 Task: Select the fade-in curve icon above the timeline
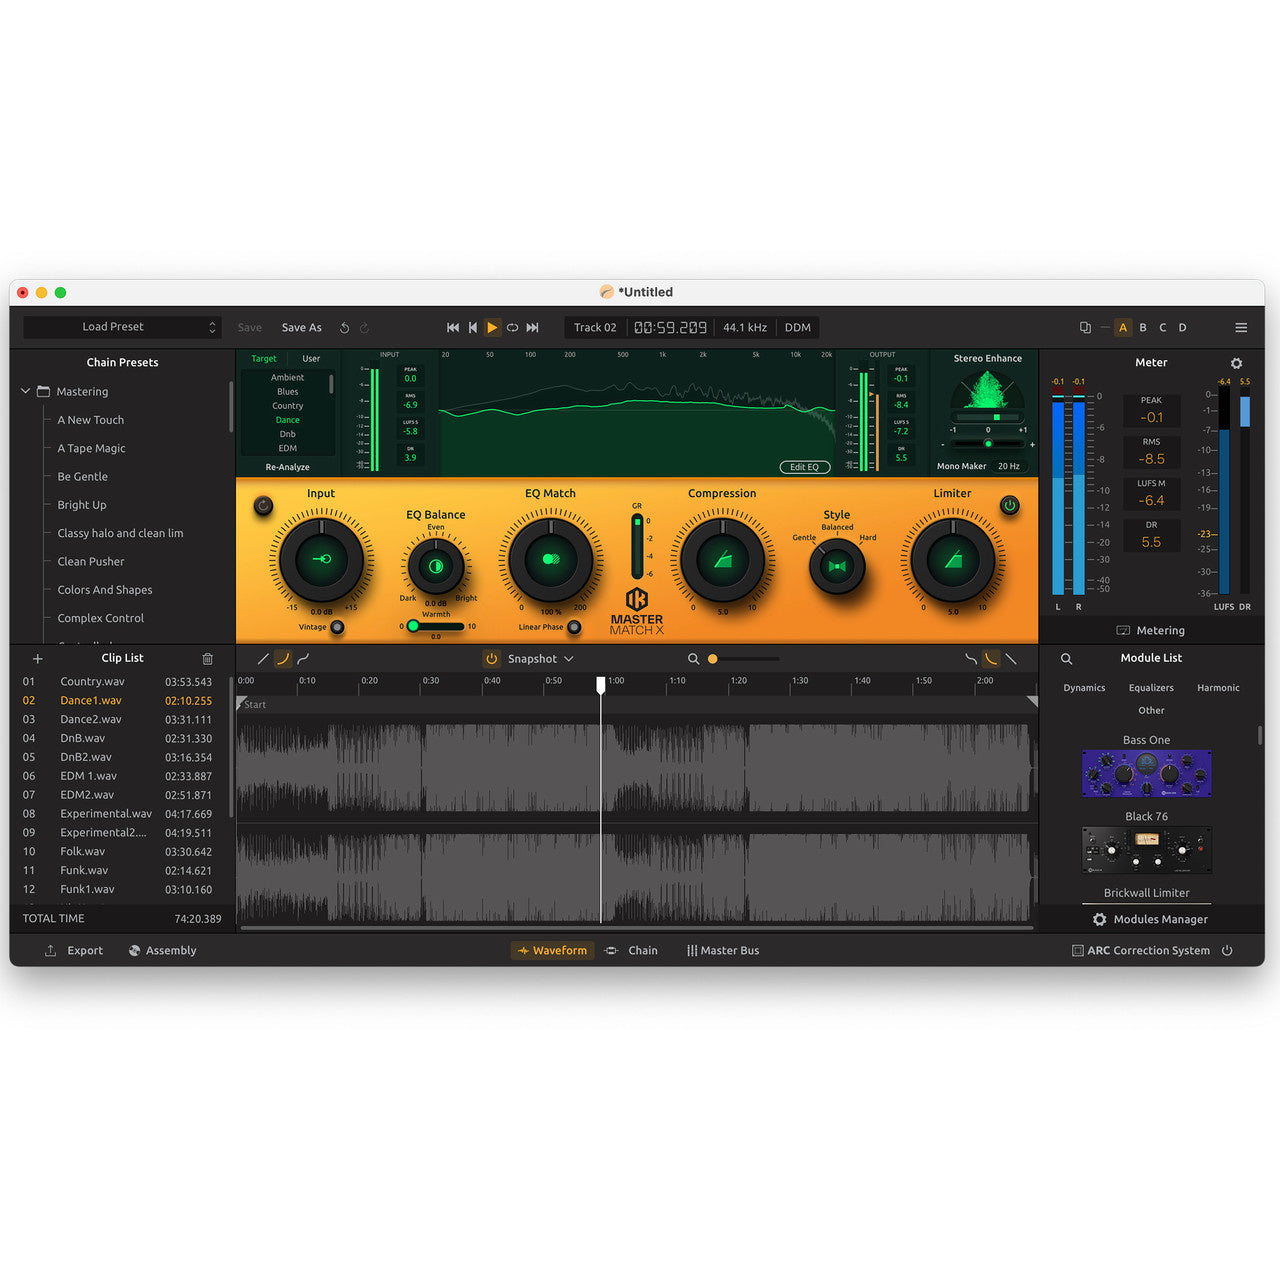(x=282, y=659)
